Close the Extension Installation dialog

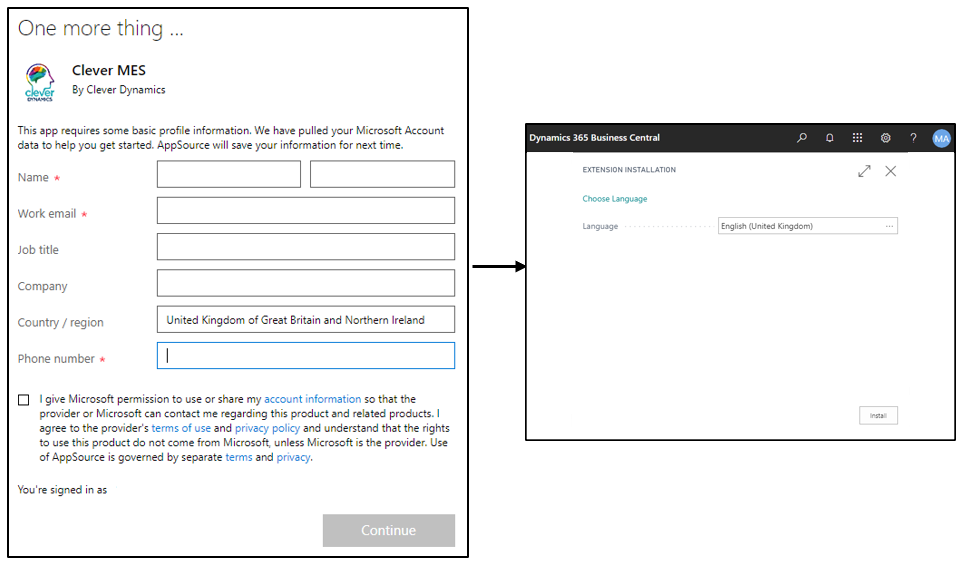tap(891, 171)
